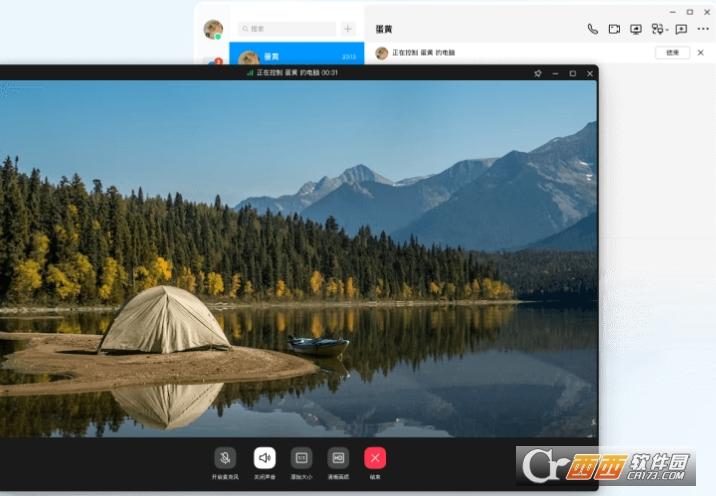Pin the remote control window on top
Screen dimensions: 716x496
pos(537,73)
